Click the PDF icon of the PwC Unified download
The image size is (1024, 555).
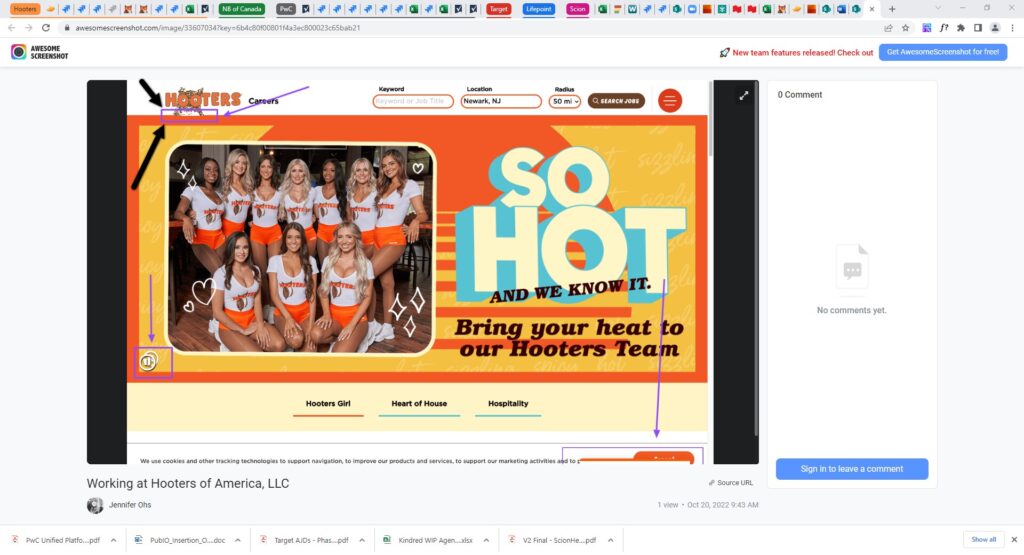(14, 540)
